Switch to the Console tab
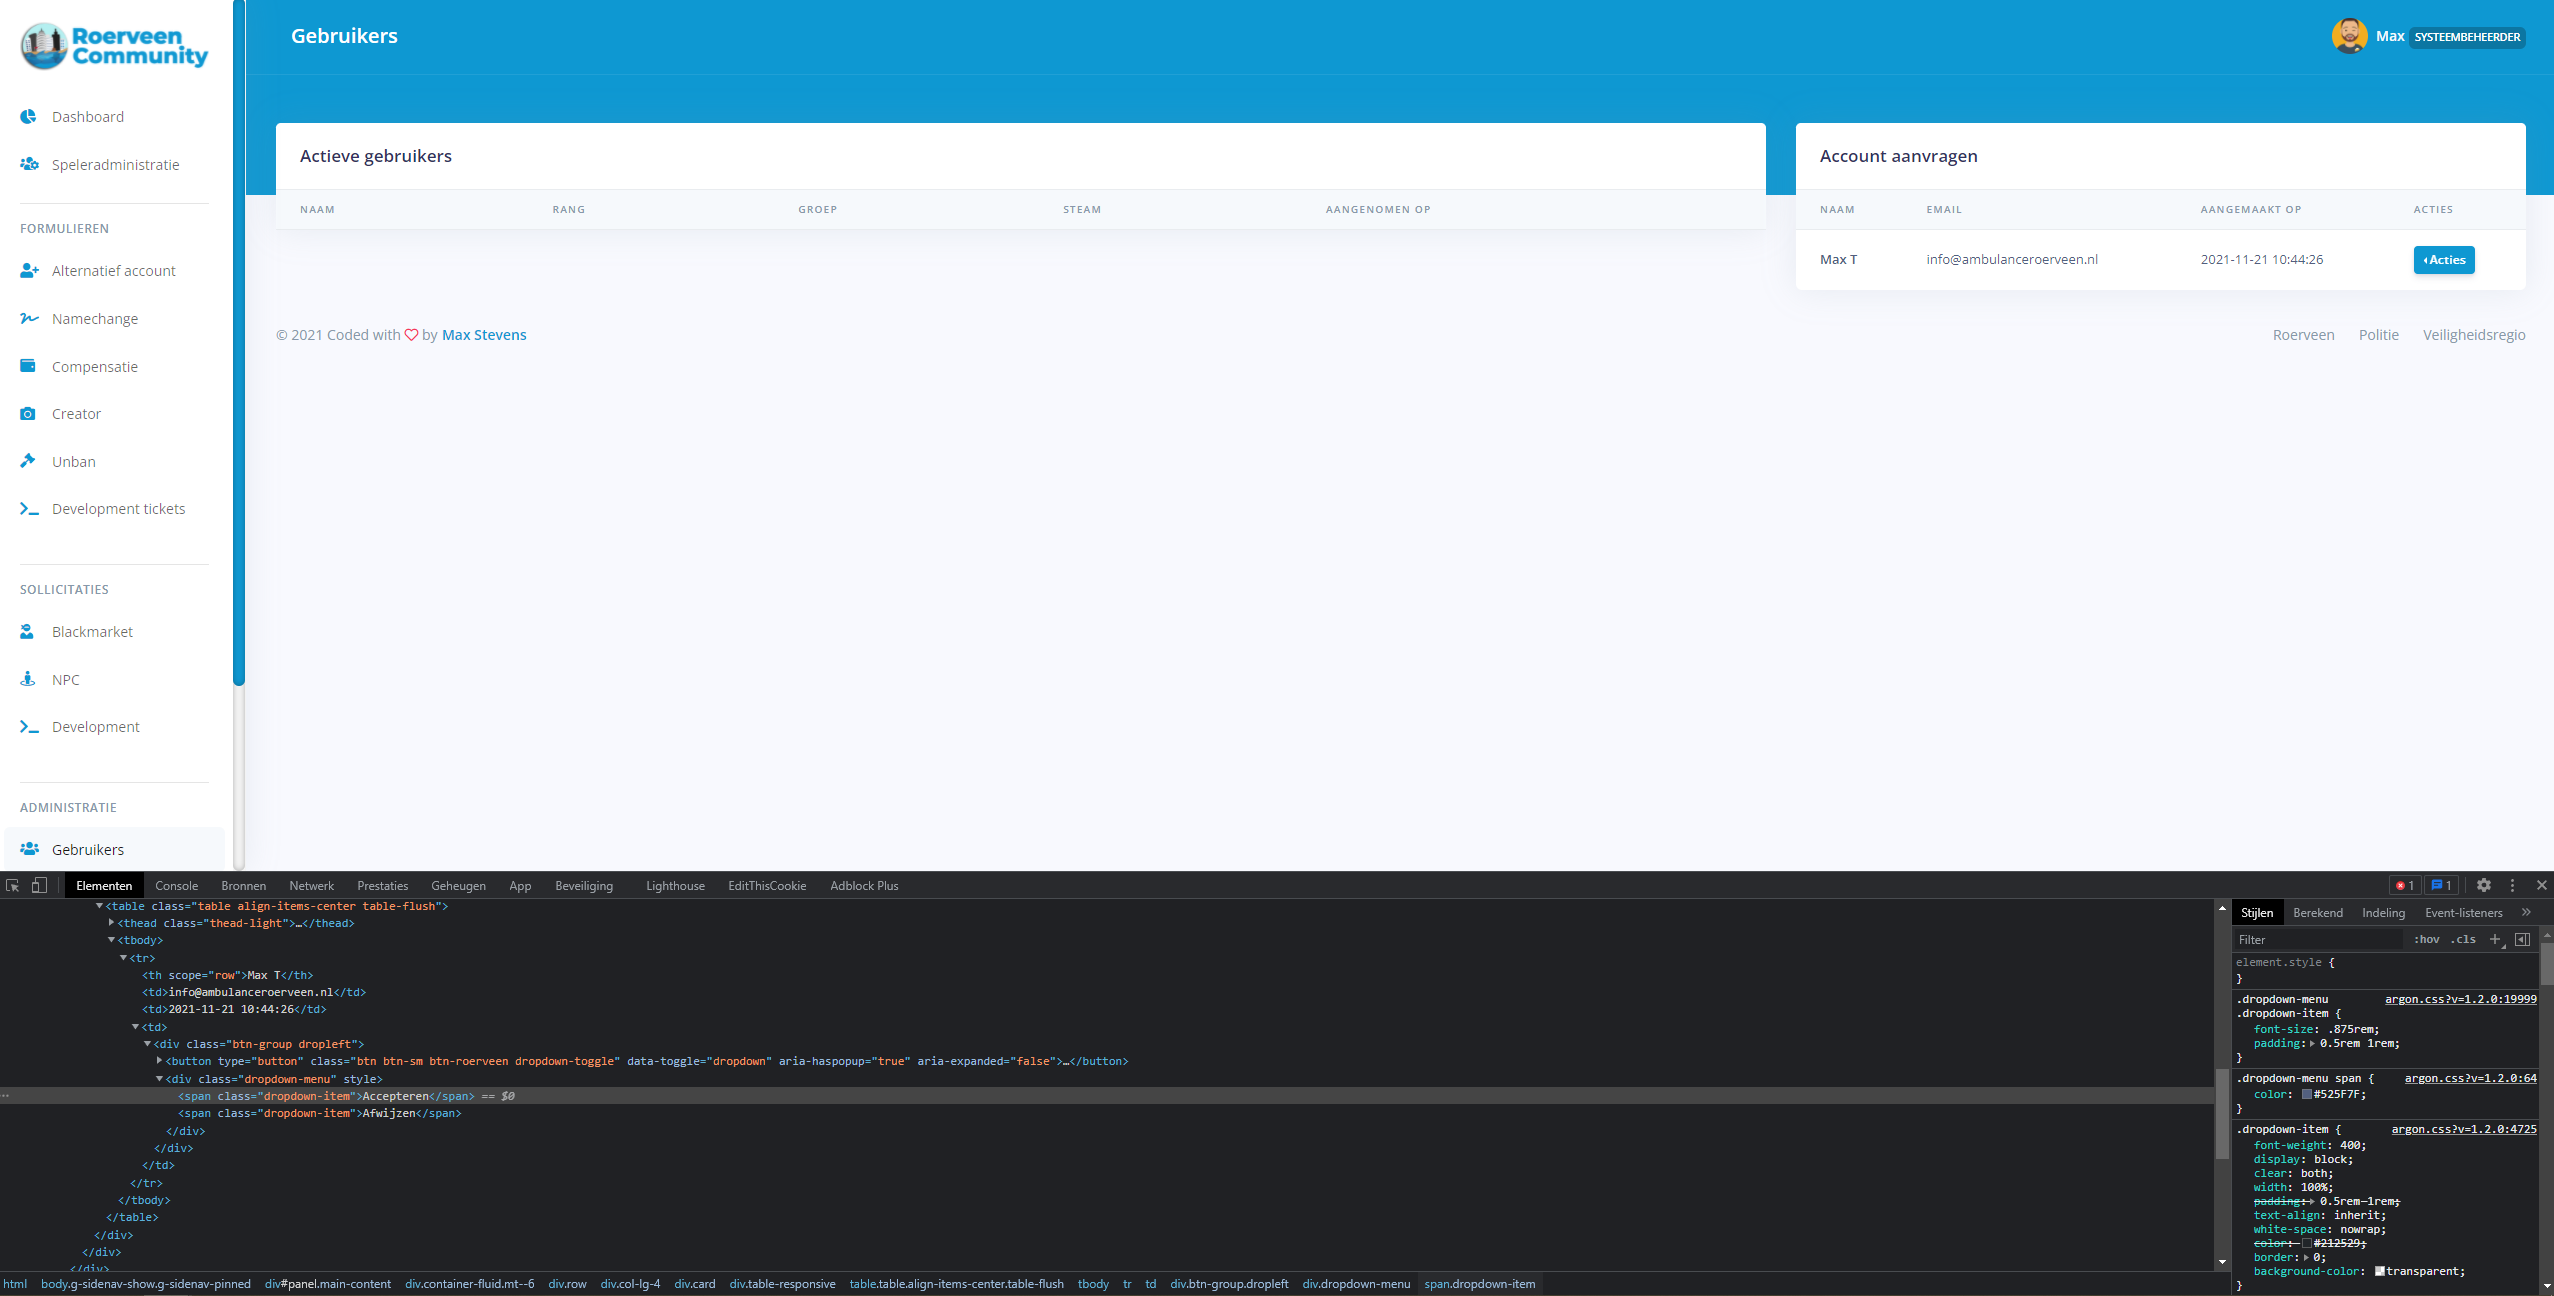This screenshot has height=1296, width=2554. pos(176,886)
